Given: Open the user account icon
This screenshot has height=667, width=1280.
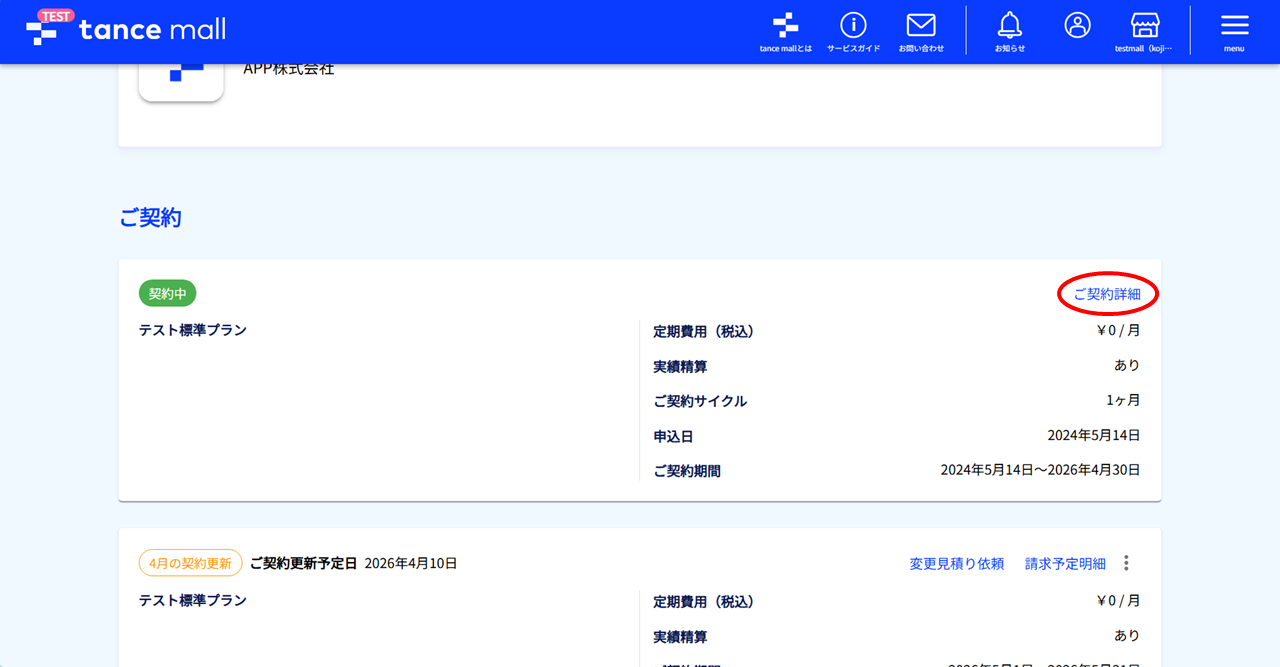Looking at the screenshot, I should pos(1077,26).
